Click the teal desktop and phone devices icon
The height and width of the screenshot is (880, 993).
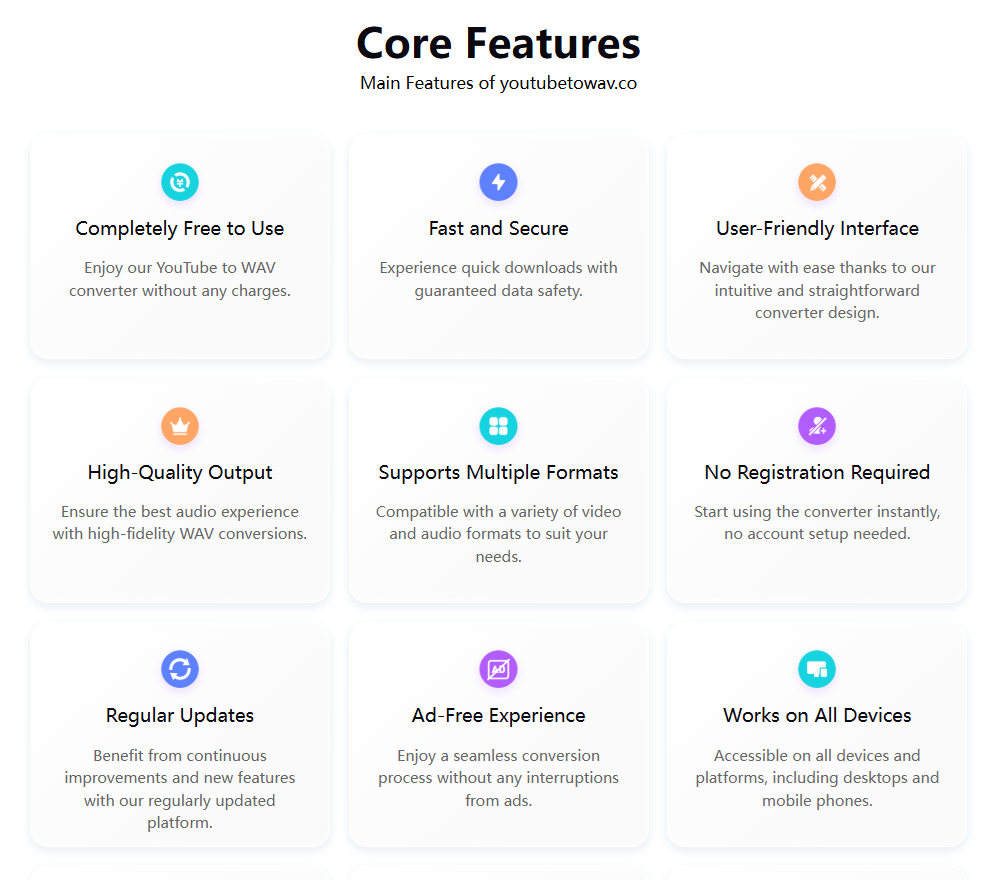coord(817,669)
